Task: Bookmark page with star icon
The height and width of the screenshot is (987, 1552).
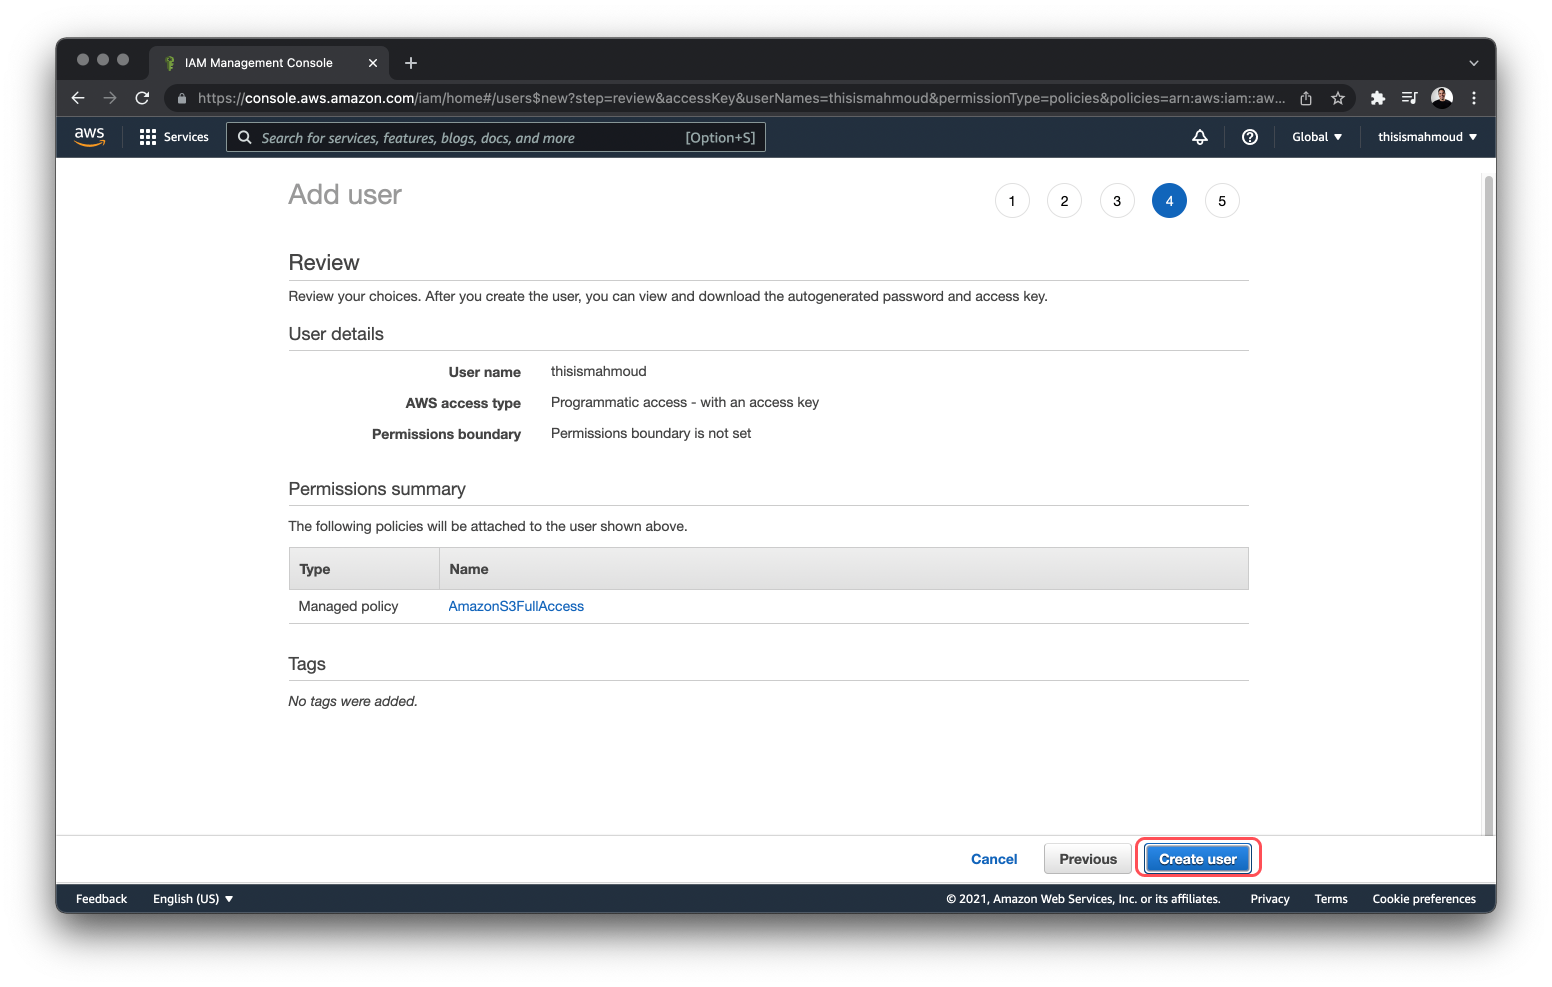Action: pos(1337,98)
